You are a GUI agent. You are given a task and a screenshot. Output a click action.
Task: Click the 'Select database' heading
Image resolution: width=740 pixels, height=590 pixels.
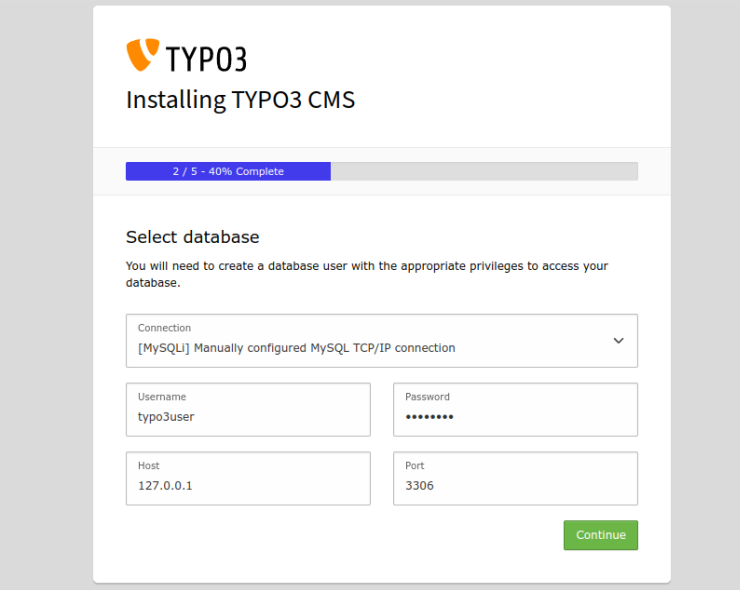point(192,237)
